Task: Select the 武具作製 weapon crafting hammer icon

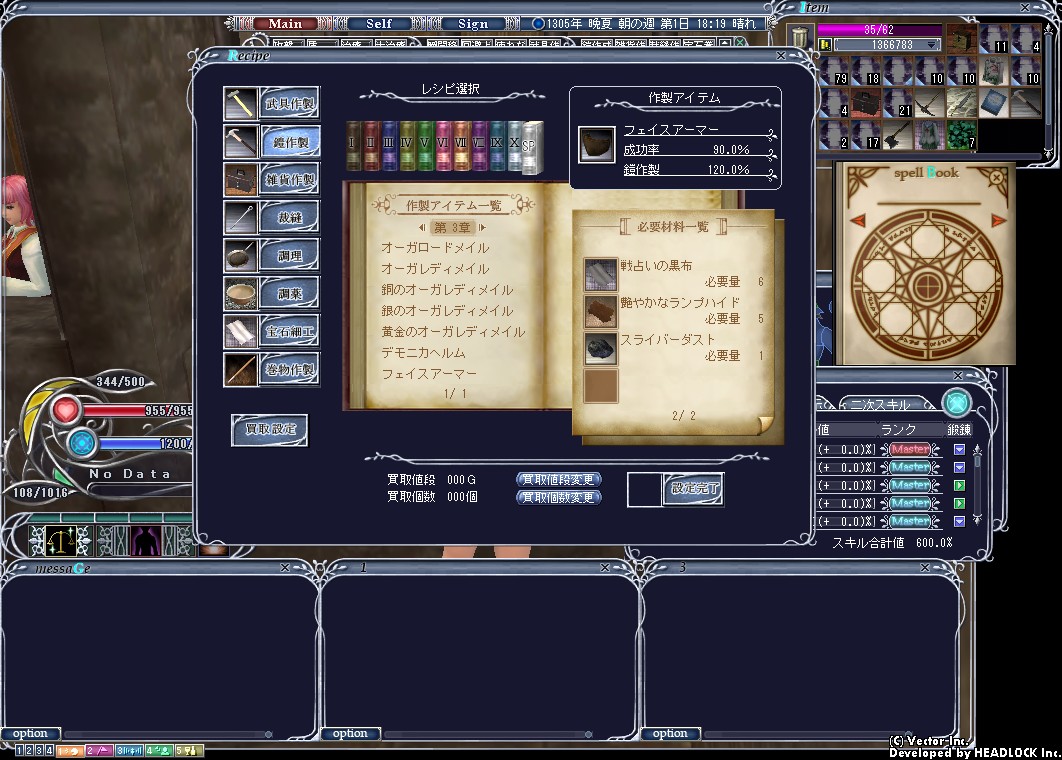Action: pos(241,103)
